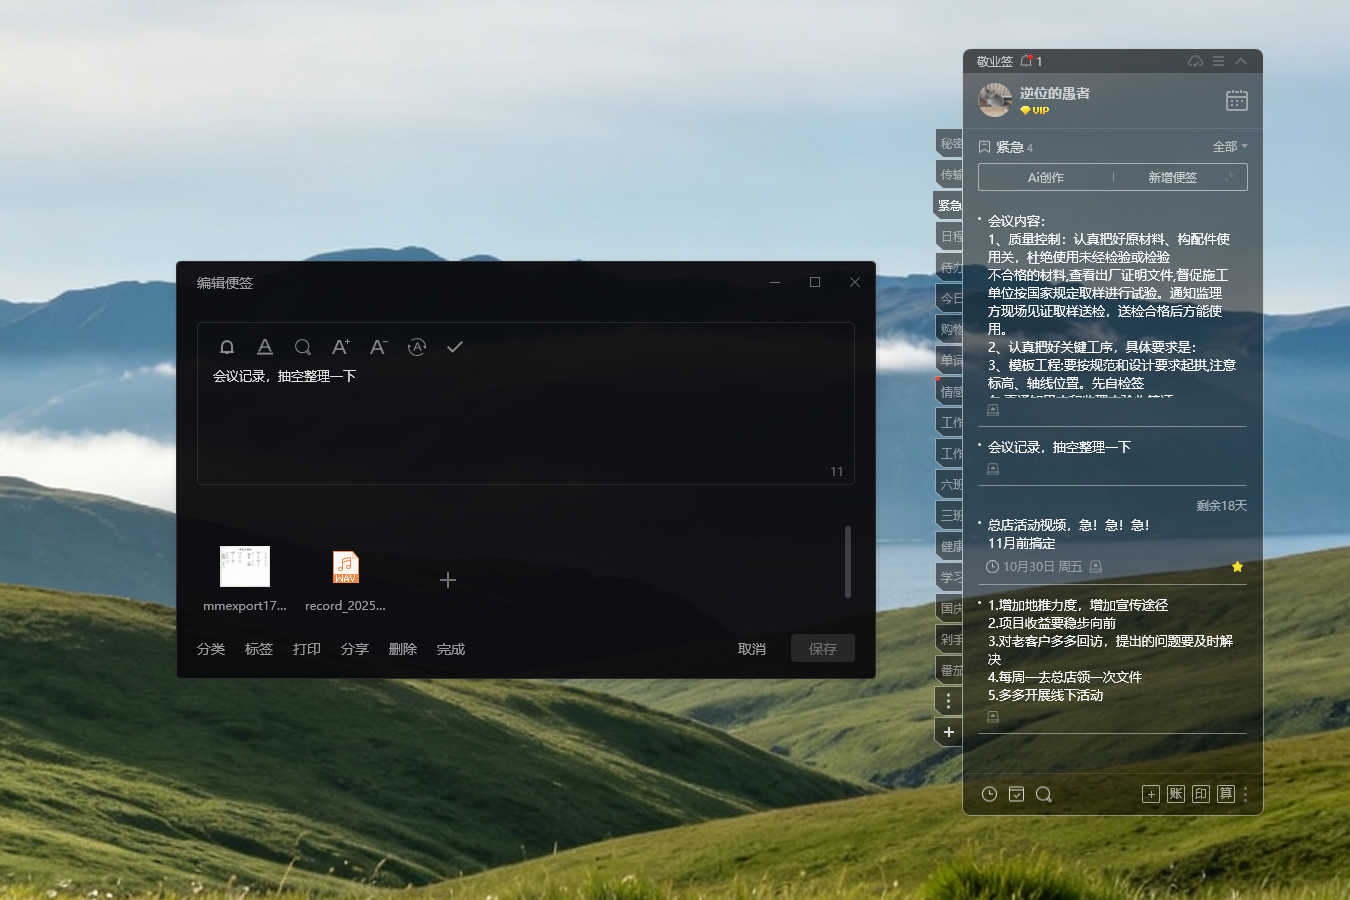1350x900 pixels.
Task: Set a reminder with the bell icon
Action: [227, 347]
